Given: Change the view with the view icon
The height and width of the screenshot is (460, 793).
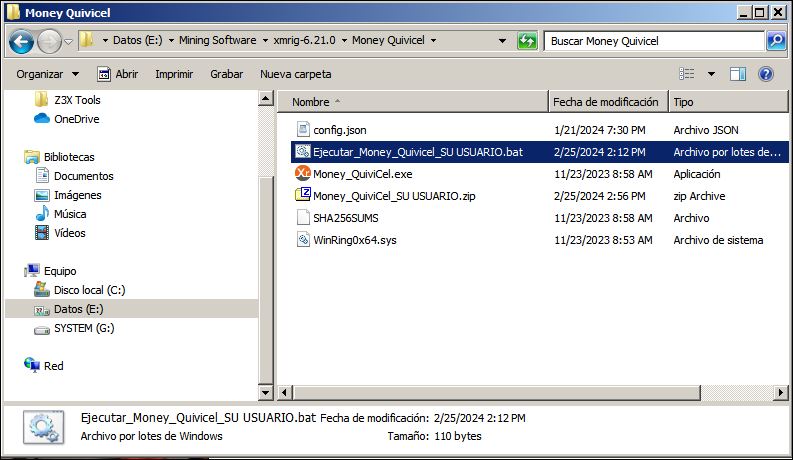Looking at the screenshot, I should [x=686, y=74].
